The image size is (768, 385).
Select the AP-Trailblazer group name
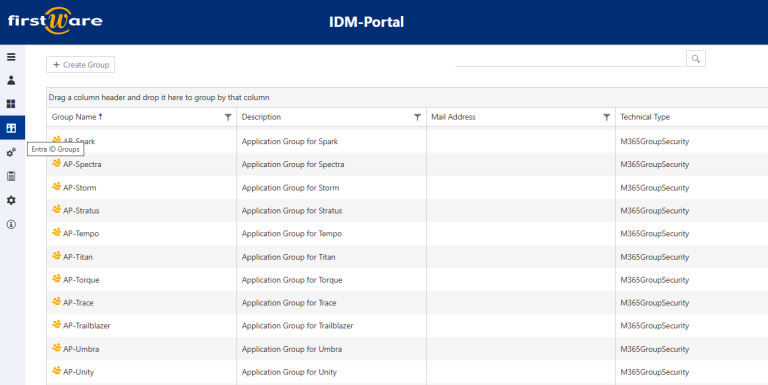point(87,326)
